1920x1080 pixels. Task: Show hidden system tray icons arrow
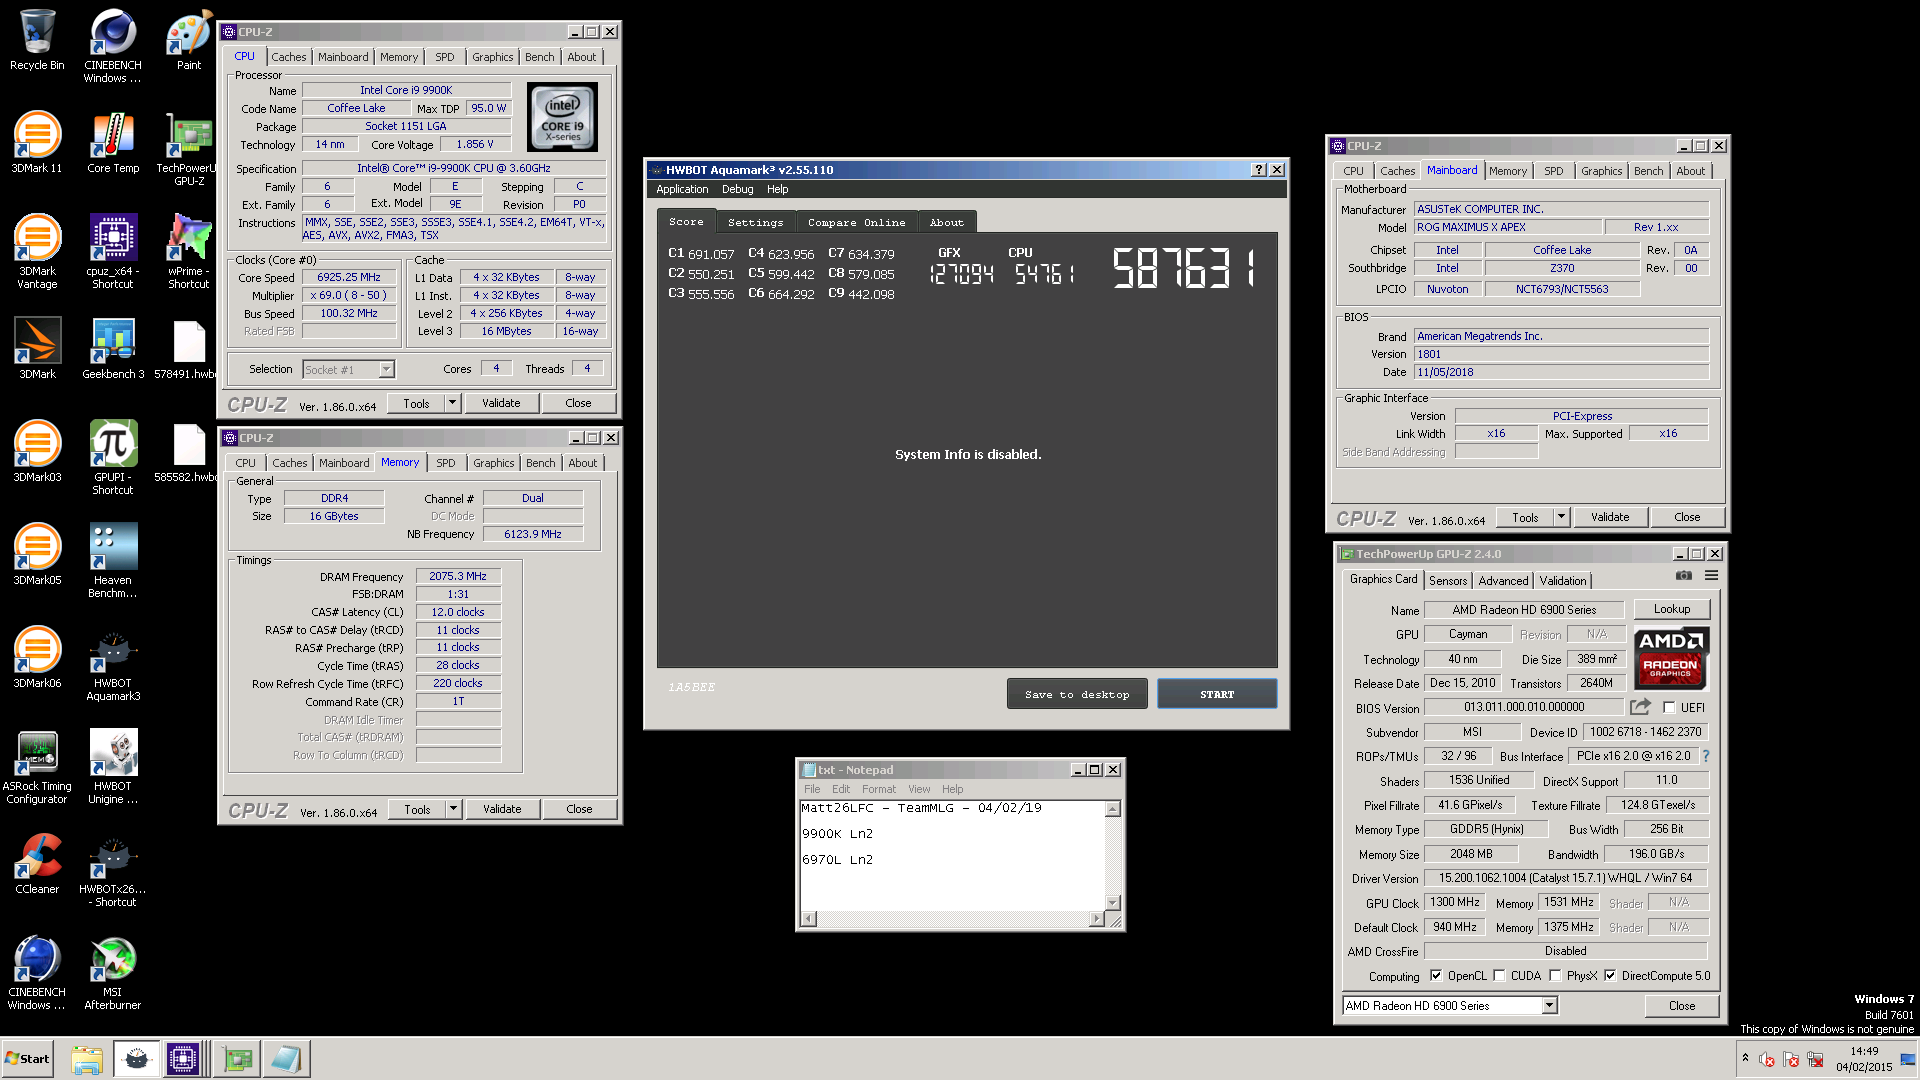coord(1745,1058)
